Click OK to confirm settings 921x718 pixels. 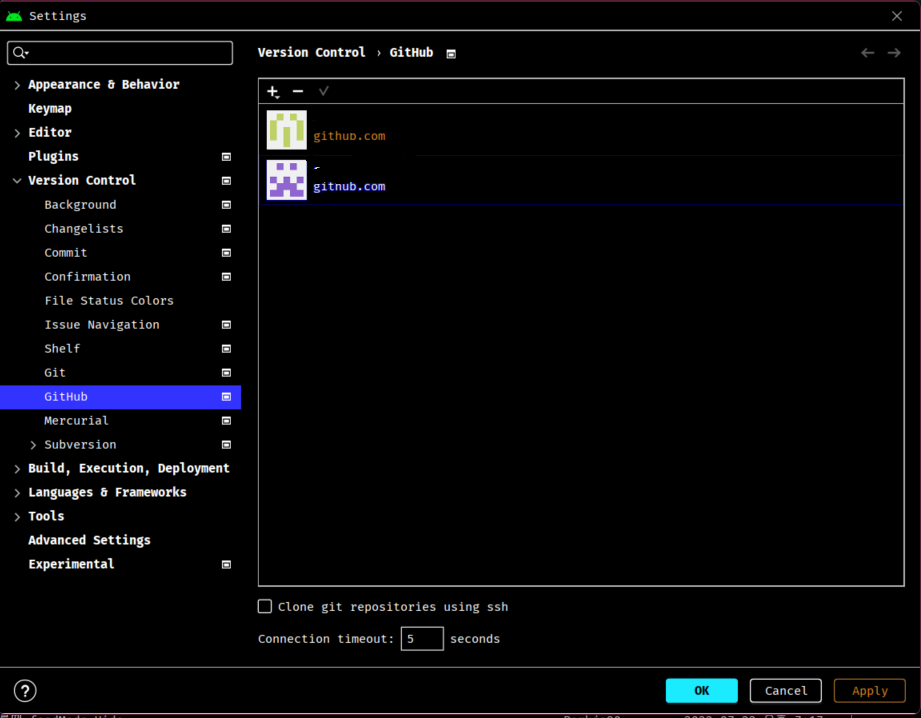pos(701,690)
